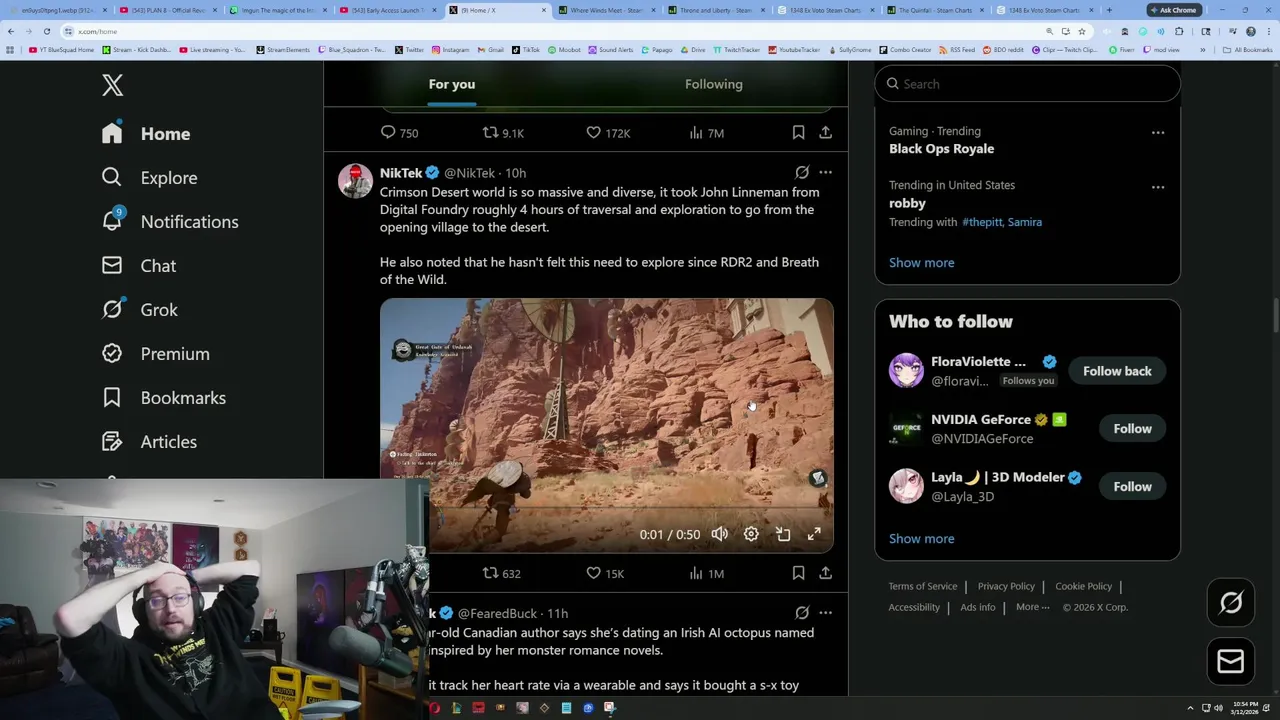Bookmark this page with the star icon
1280x720 pixels.
1081,31
